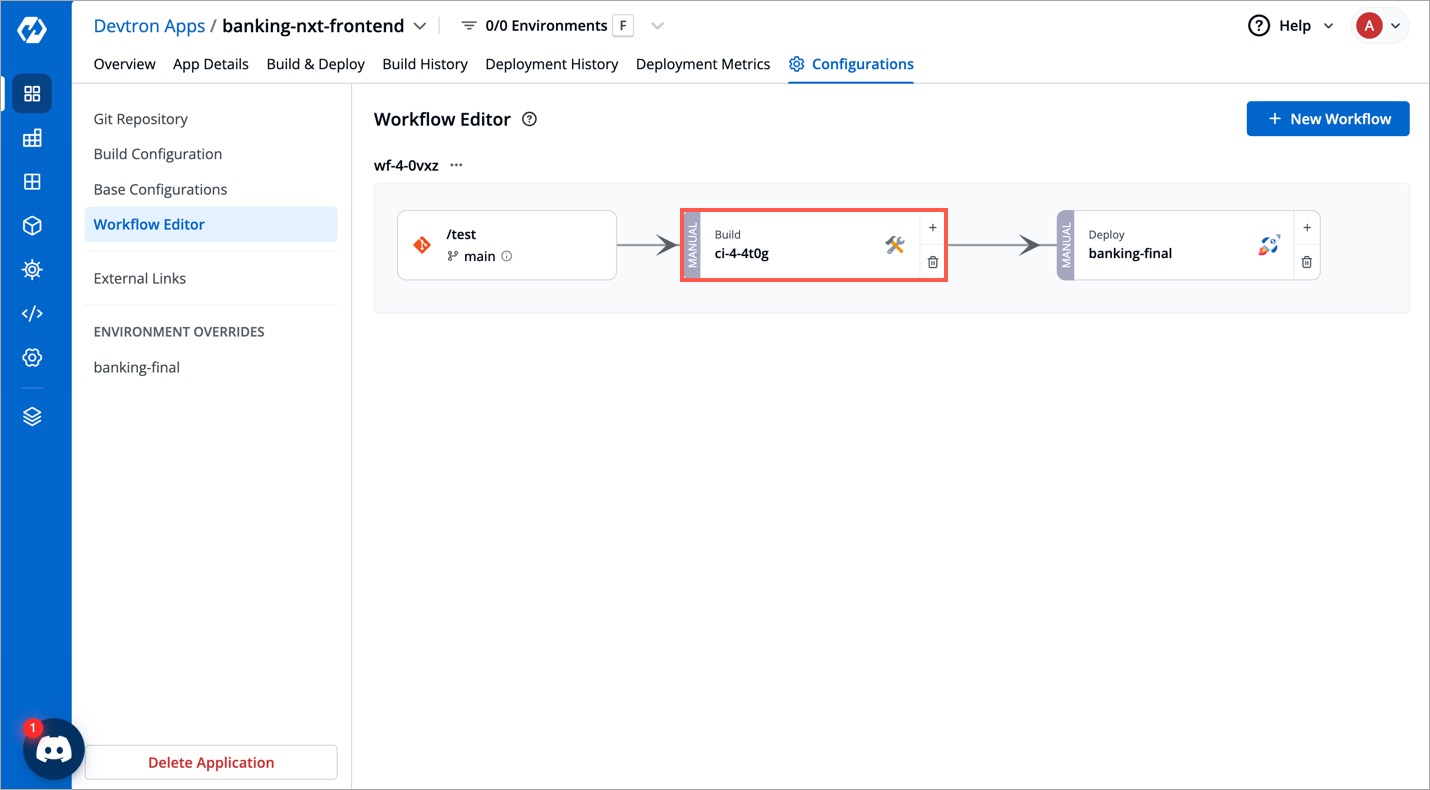Open the Environments filter dropdown
Screen dimensions: 1430x790
tap(657, 25)
